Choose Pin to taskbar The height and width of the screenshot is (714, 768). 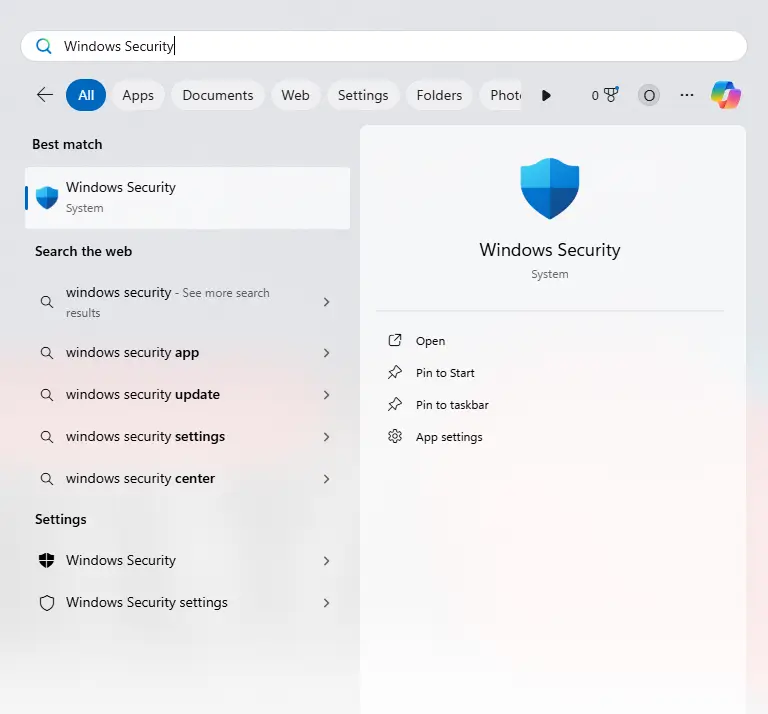(452, 405)
